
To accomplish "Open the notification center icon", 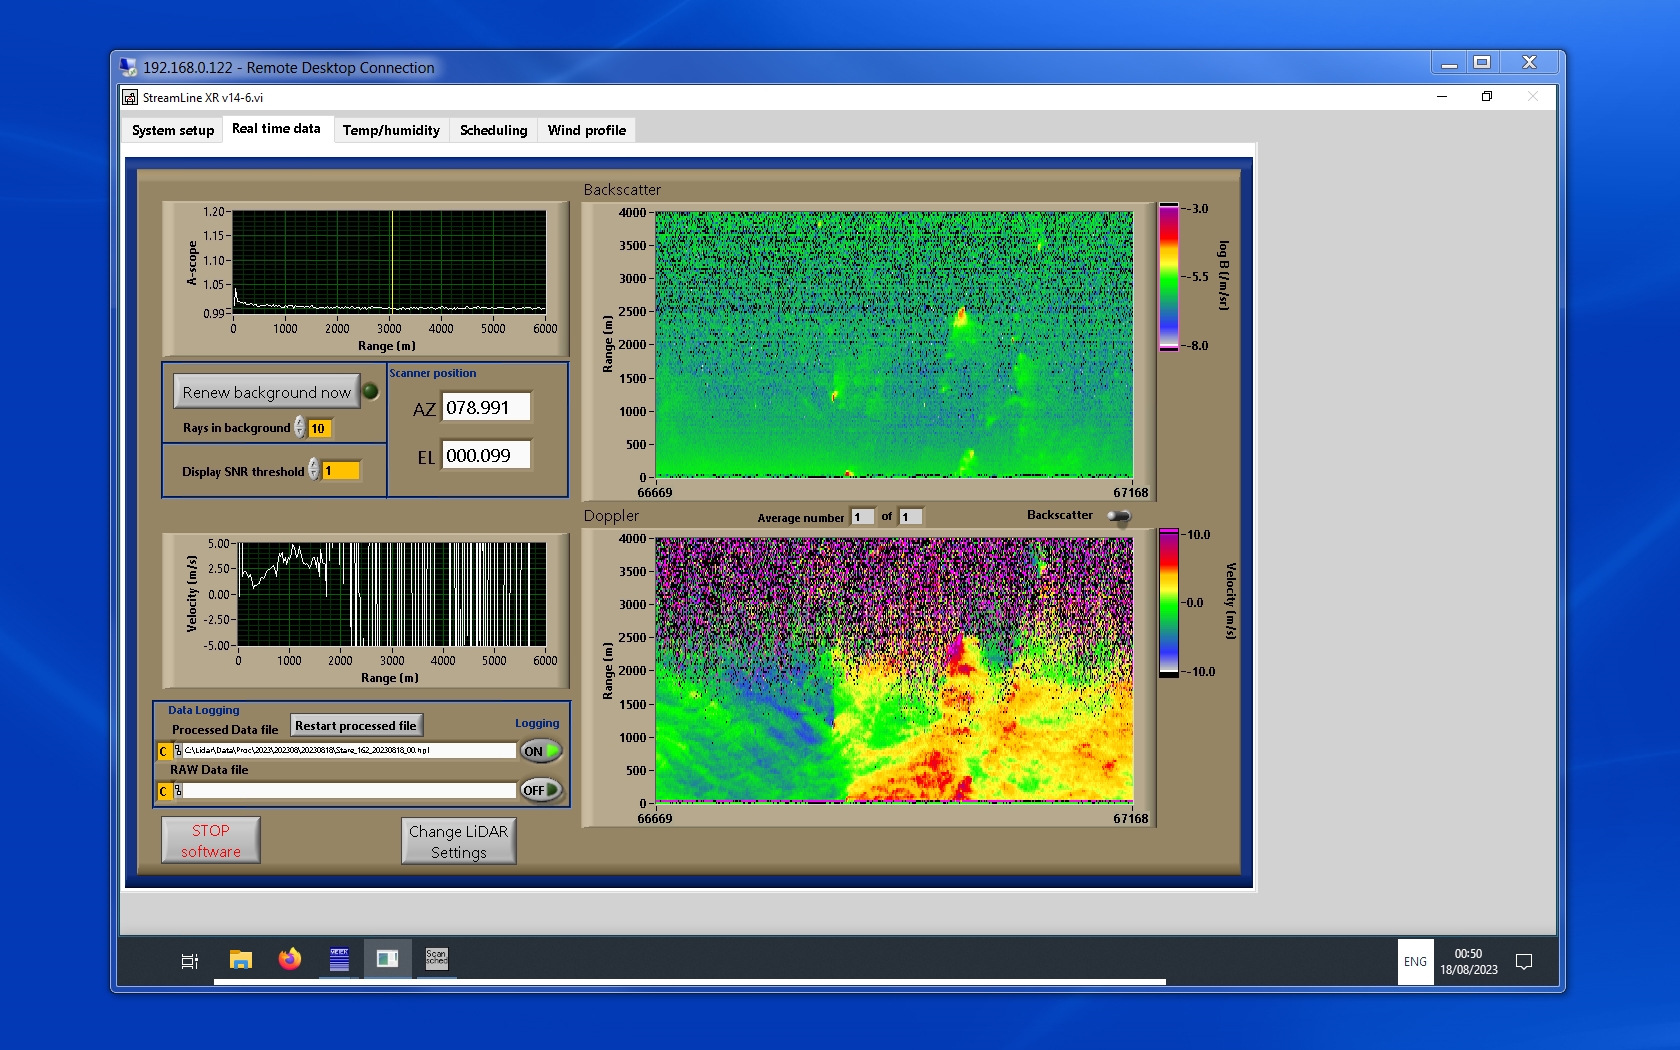I will pyautogui.click(x=1524, y=962).
